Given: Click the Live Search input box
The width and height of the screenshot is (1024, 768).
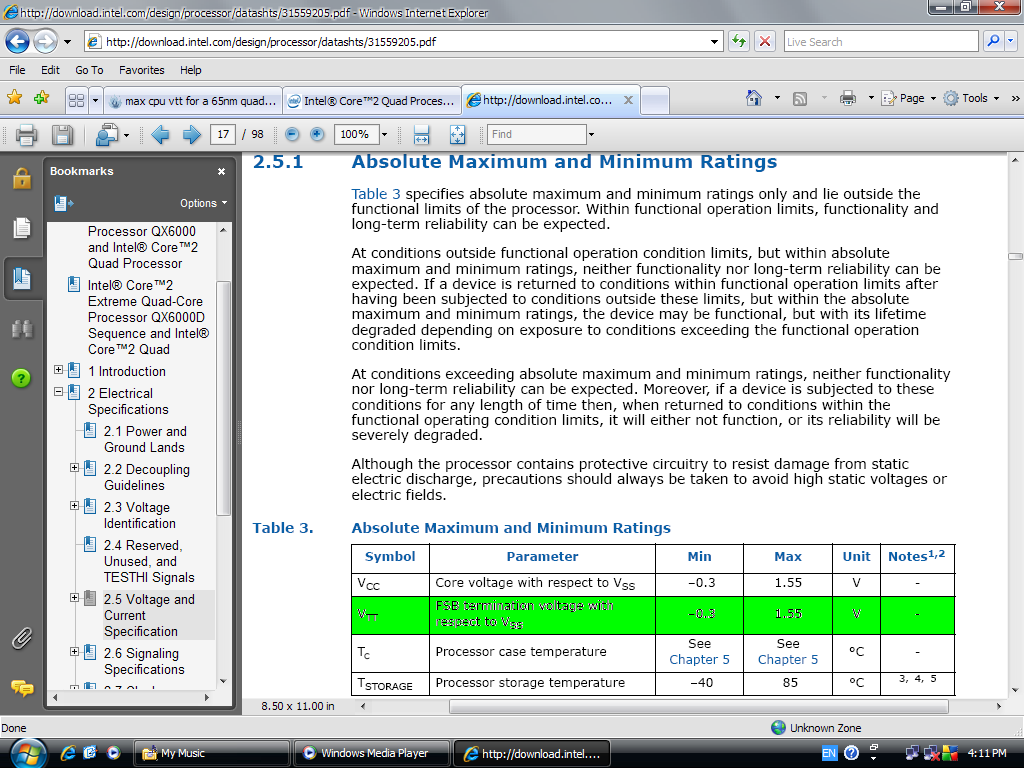Looking at the screenshot, I should [x=880, y=42].
